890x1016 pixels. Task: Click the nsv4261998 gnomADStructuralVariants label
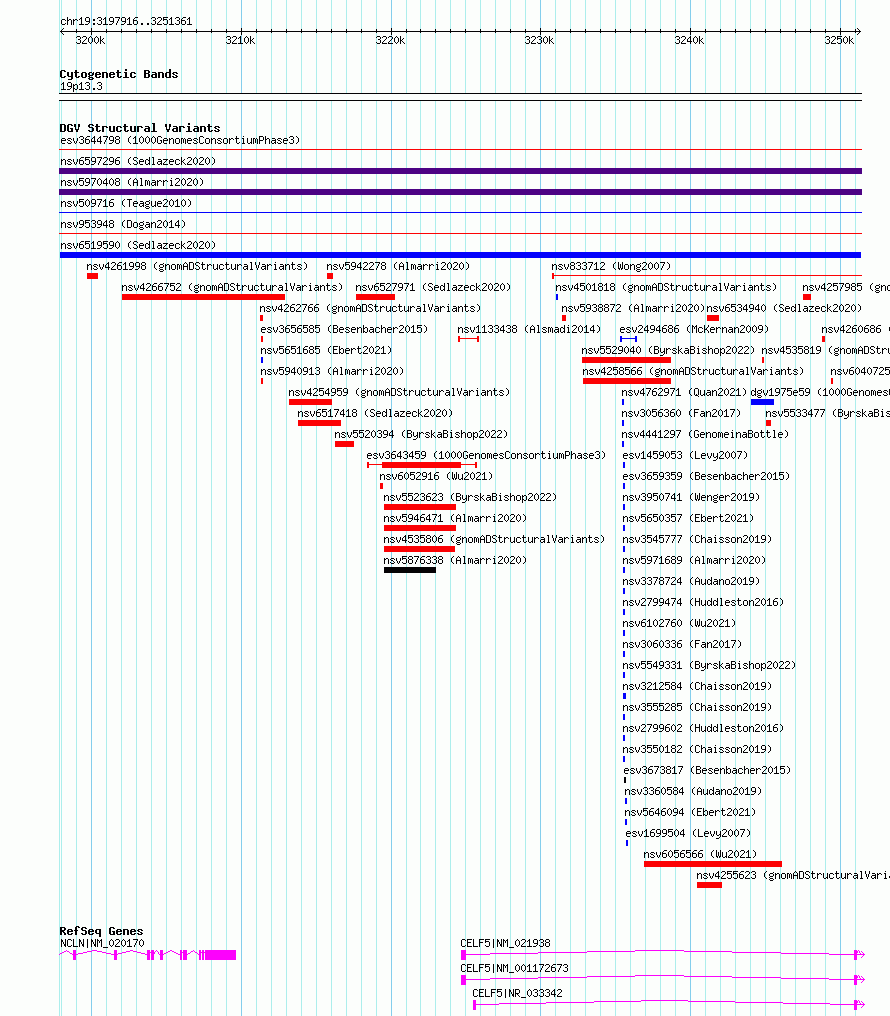point(197,266)
